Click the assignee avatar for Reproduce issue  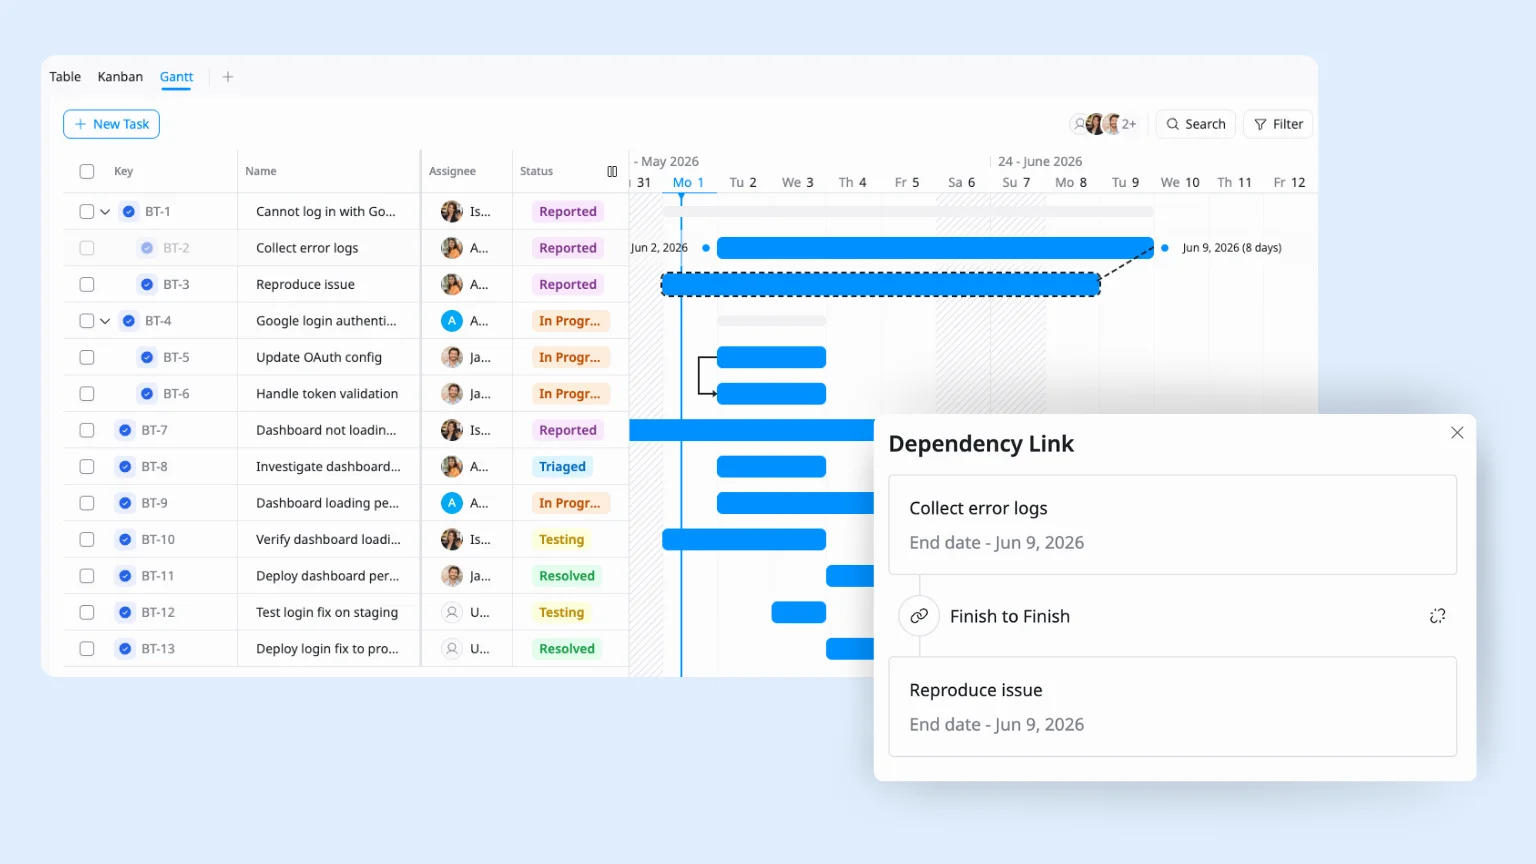[x=452, y=285]
